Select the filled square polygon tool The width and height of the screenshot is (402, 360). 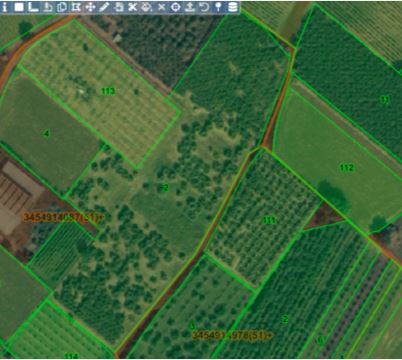[19, 7]
